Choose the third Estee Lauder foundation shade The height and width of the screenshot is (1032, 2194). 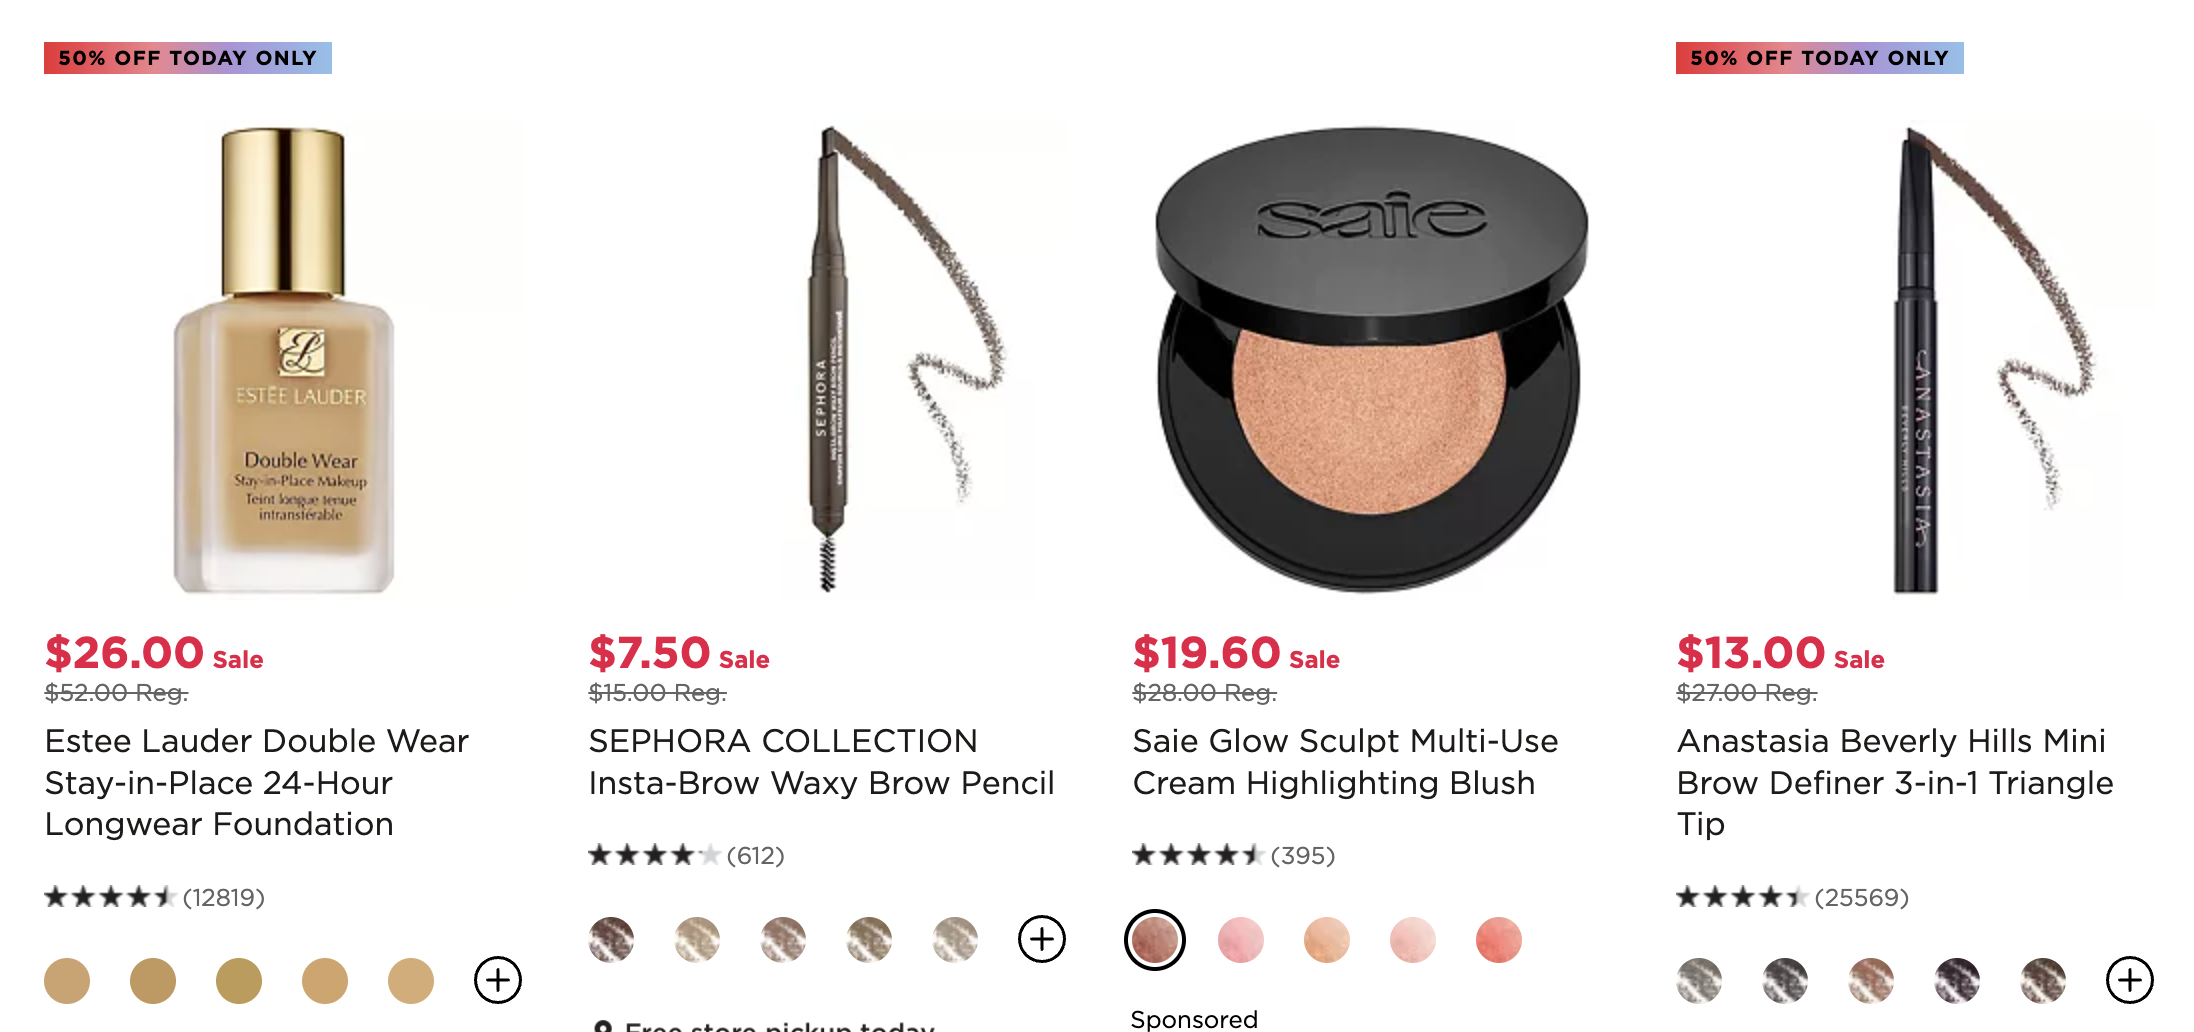(x=239, y=980)
